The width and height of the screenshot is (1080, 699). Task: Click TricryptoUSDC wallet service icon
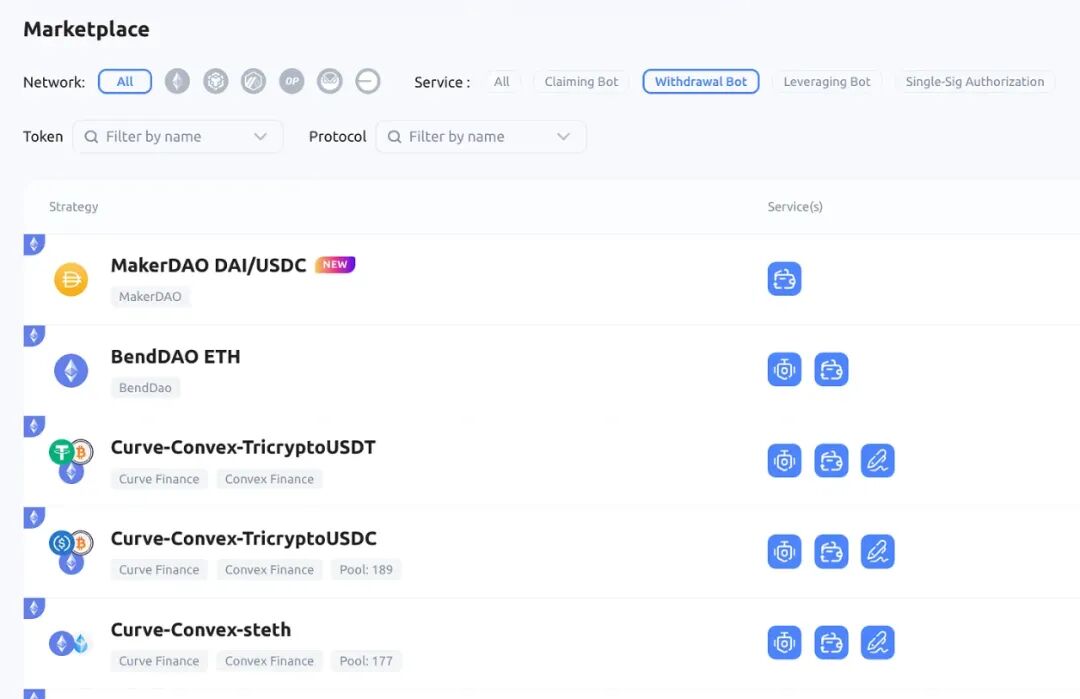[x=831, y=552]
